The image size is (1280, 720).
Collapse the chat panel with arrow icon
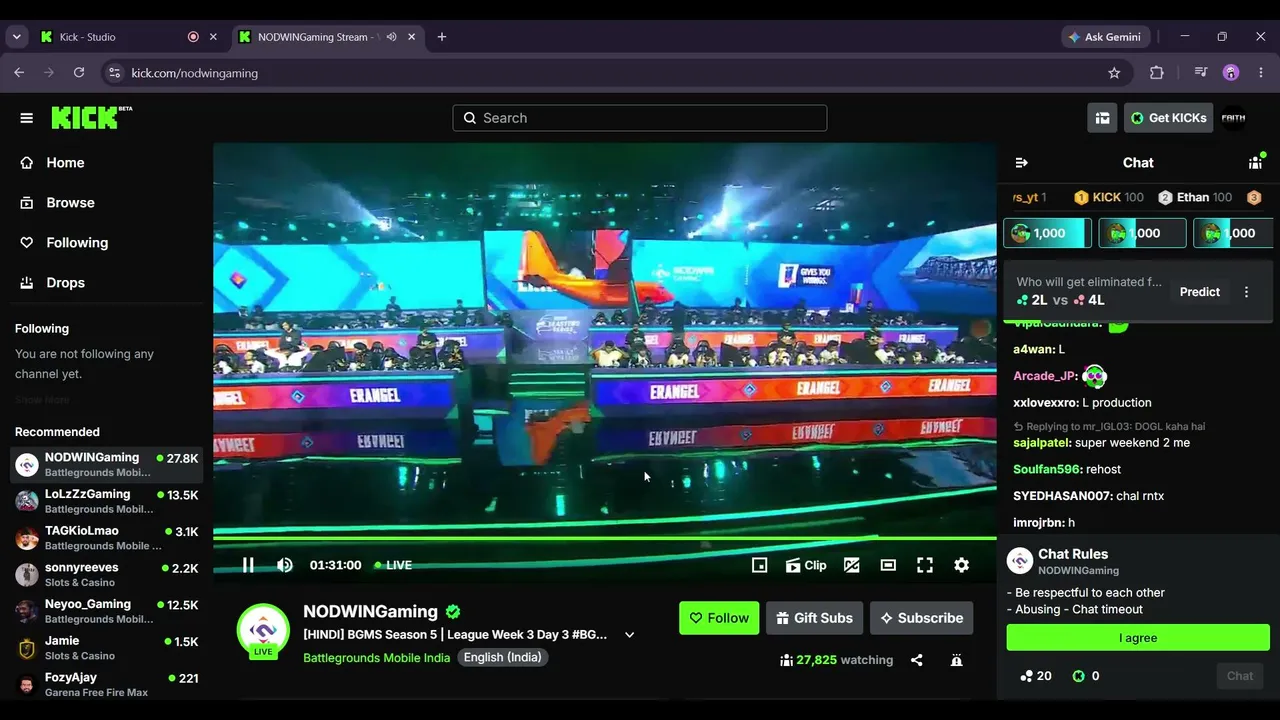point(1021,162)
